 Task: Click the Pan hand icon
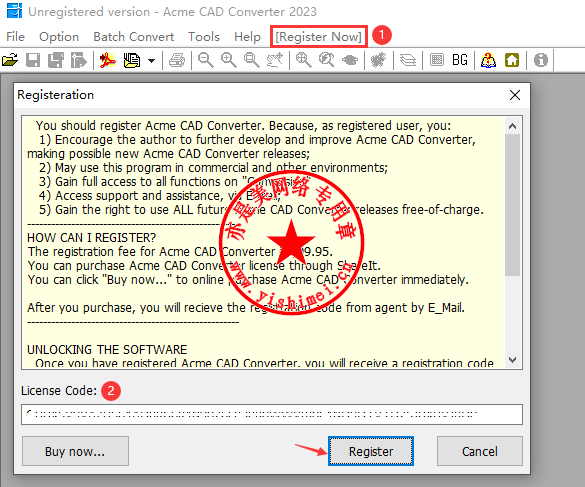tap(275, 60)
